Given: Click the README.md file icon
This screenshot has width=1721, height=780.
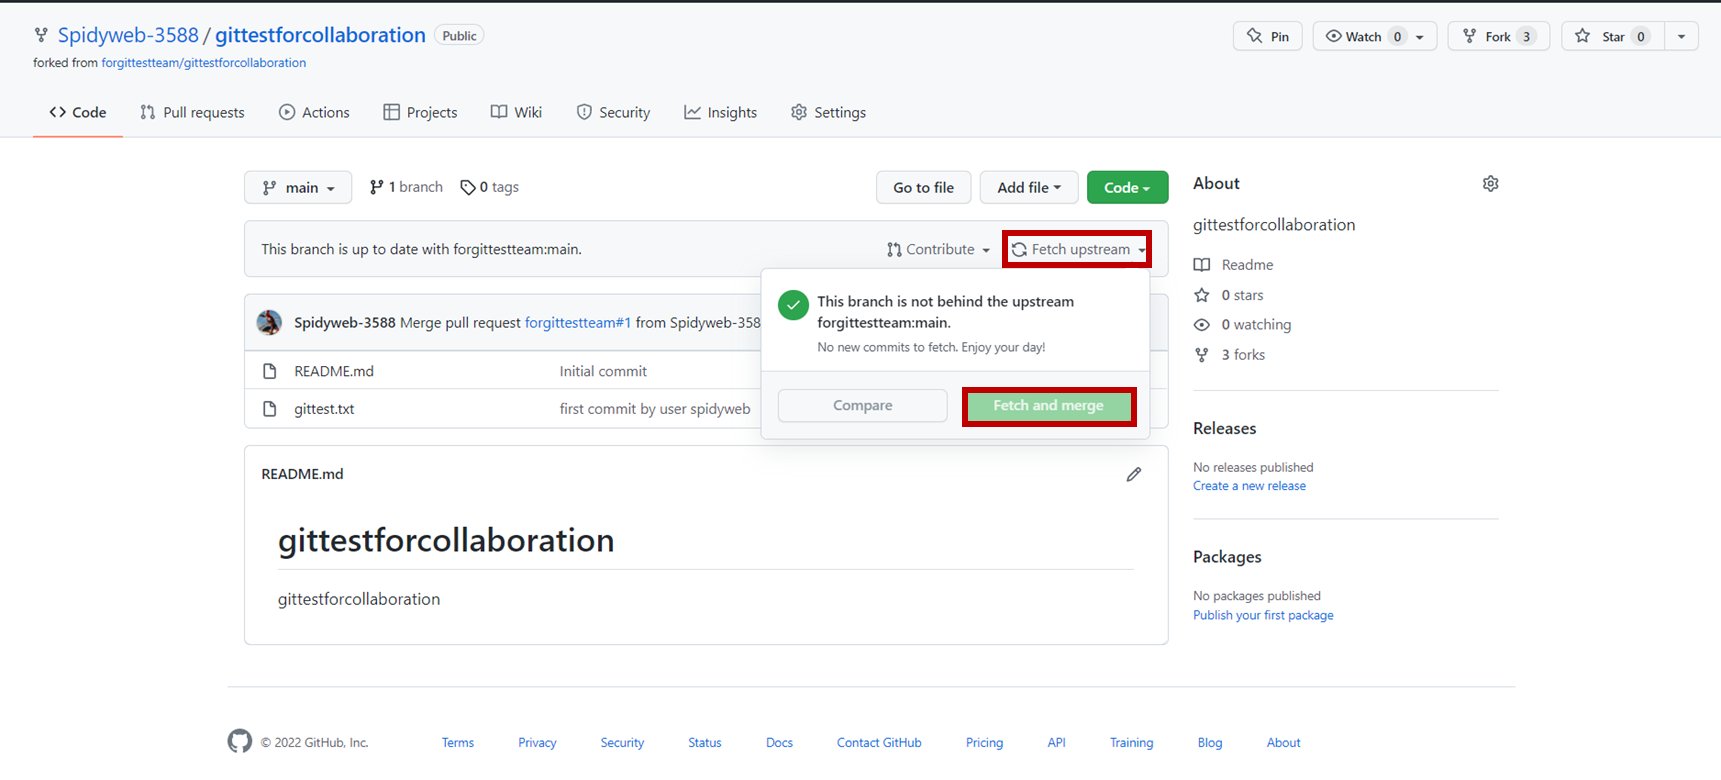Looking at the screenshot, I should tap(269, 371).
